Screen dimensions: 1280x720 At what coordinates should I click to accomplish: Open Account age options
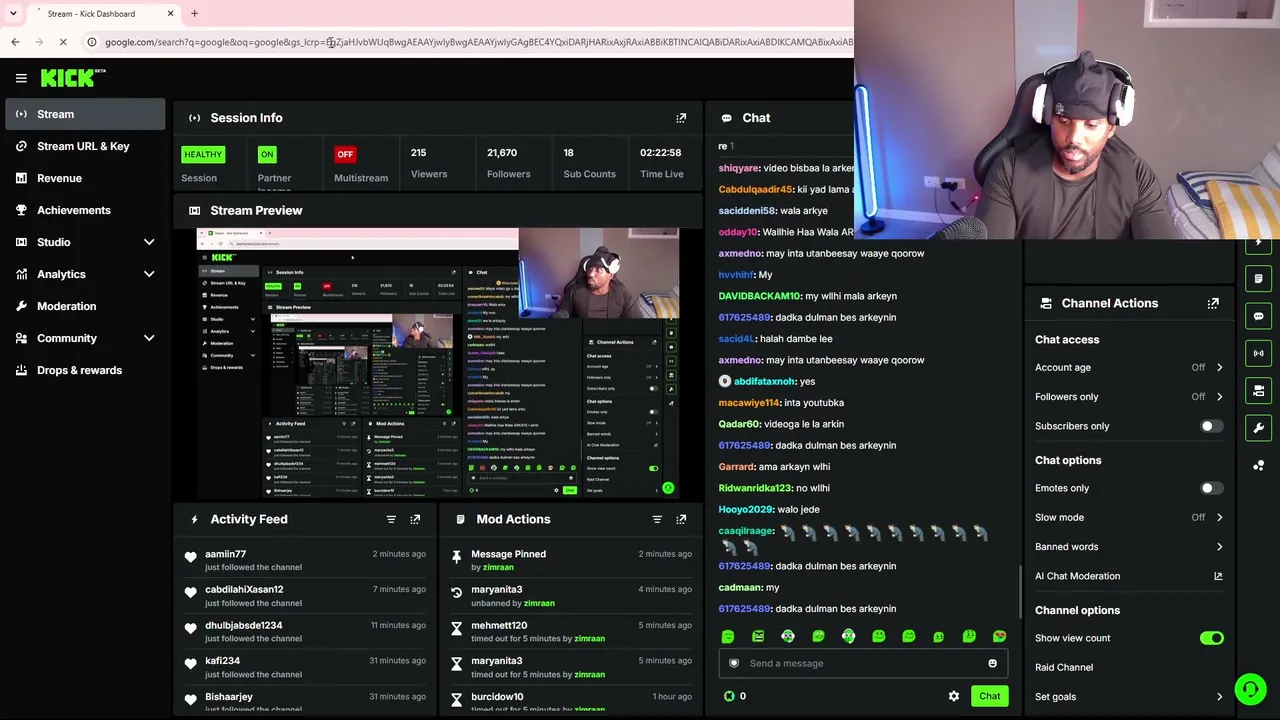click(x=1129, y=367)
